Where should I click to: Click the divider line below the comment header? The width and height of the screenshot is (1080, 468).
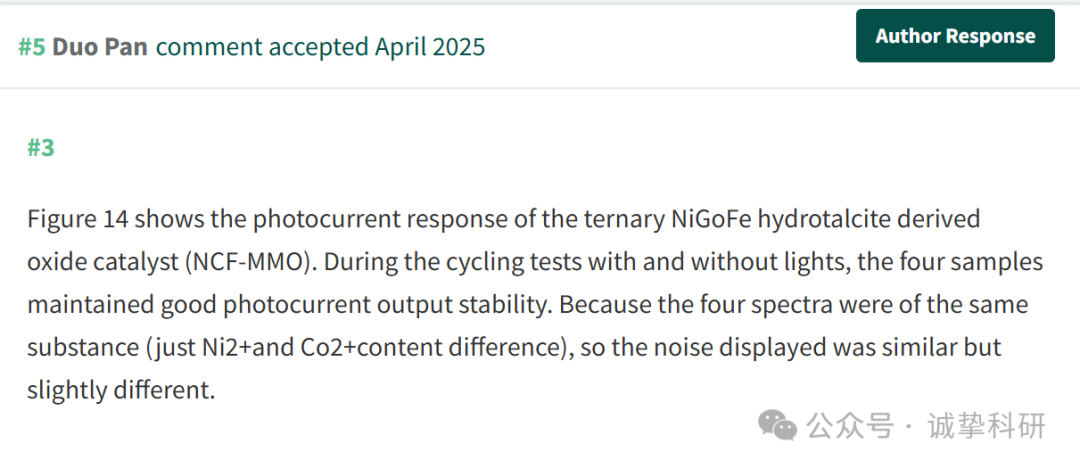(540, 88)
